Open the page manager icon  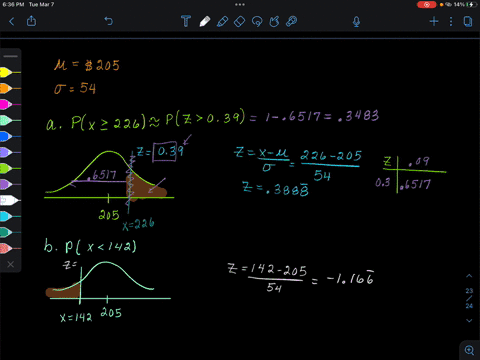[468, 22]
